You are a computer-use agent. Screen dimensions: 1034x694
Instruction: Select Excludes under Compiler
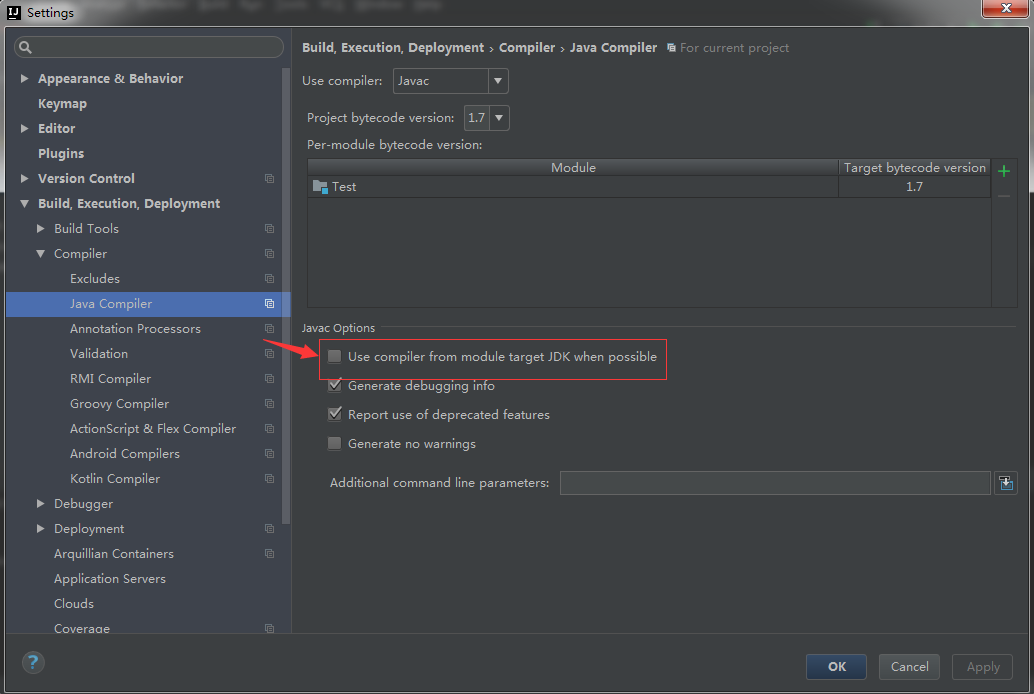pyautogui.click(x=95, y=278)
